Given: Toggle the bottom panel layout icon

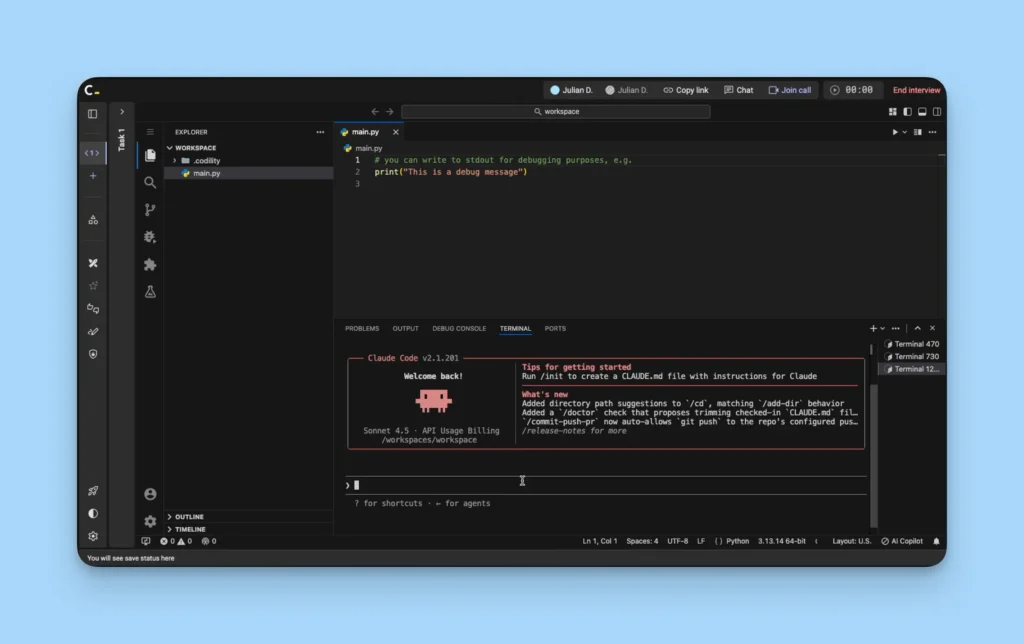Looking at the screenshot, I should pos(922,112).
